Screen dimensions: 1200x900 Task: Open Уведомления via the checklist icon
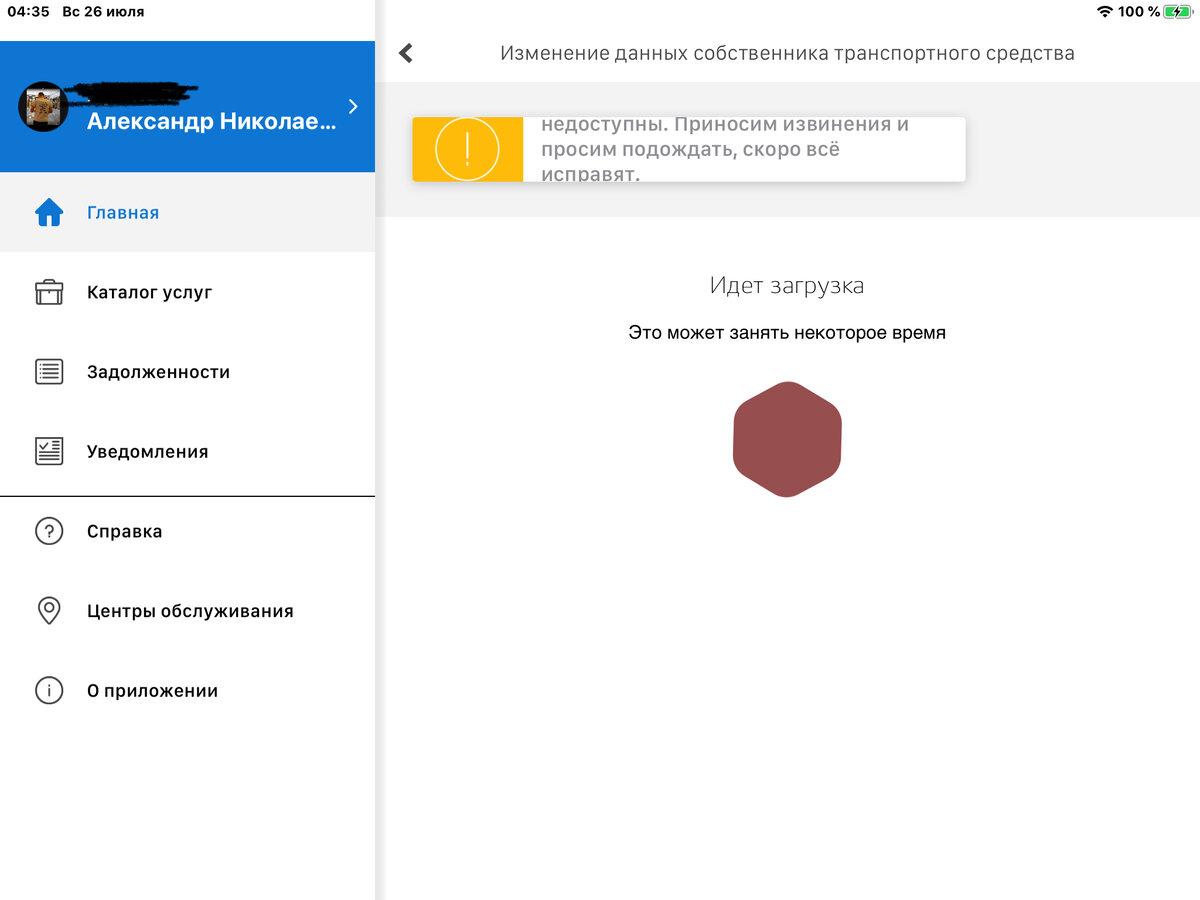[49, 451]
